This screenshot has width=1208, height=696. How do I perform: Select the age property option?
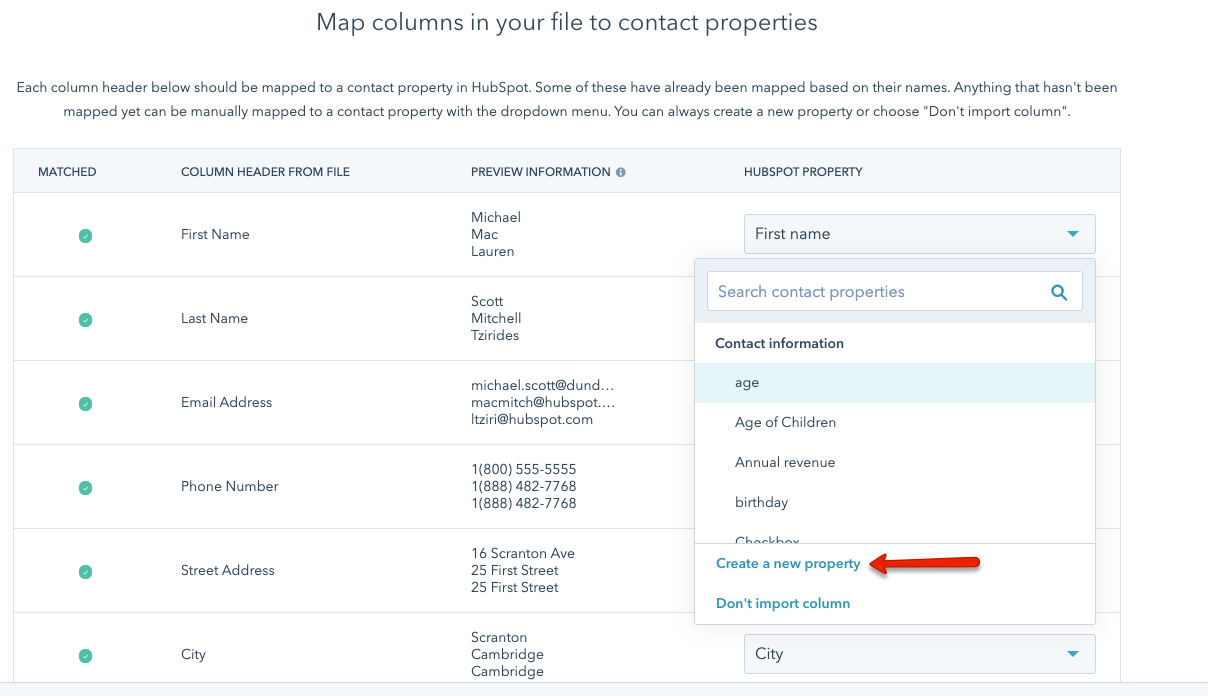tap(747, 383)
